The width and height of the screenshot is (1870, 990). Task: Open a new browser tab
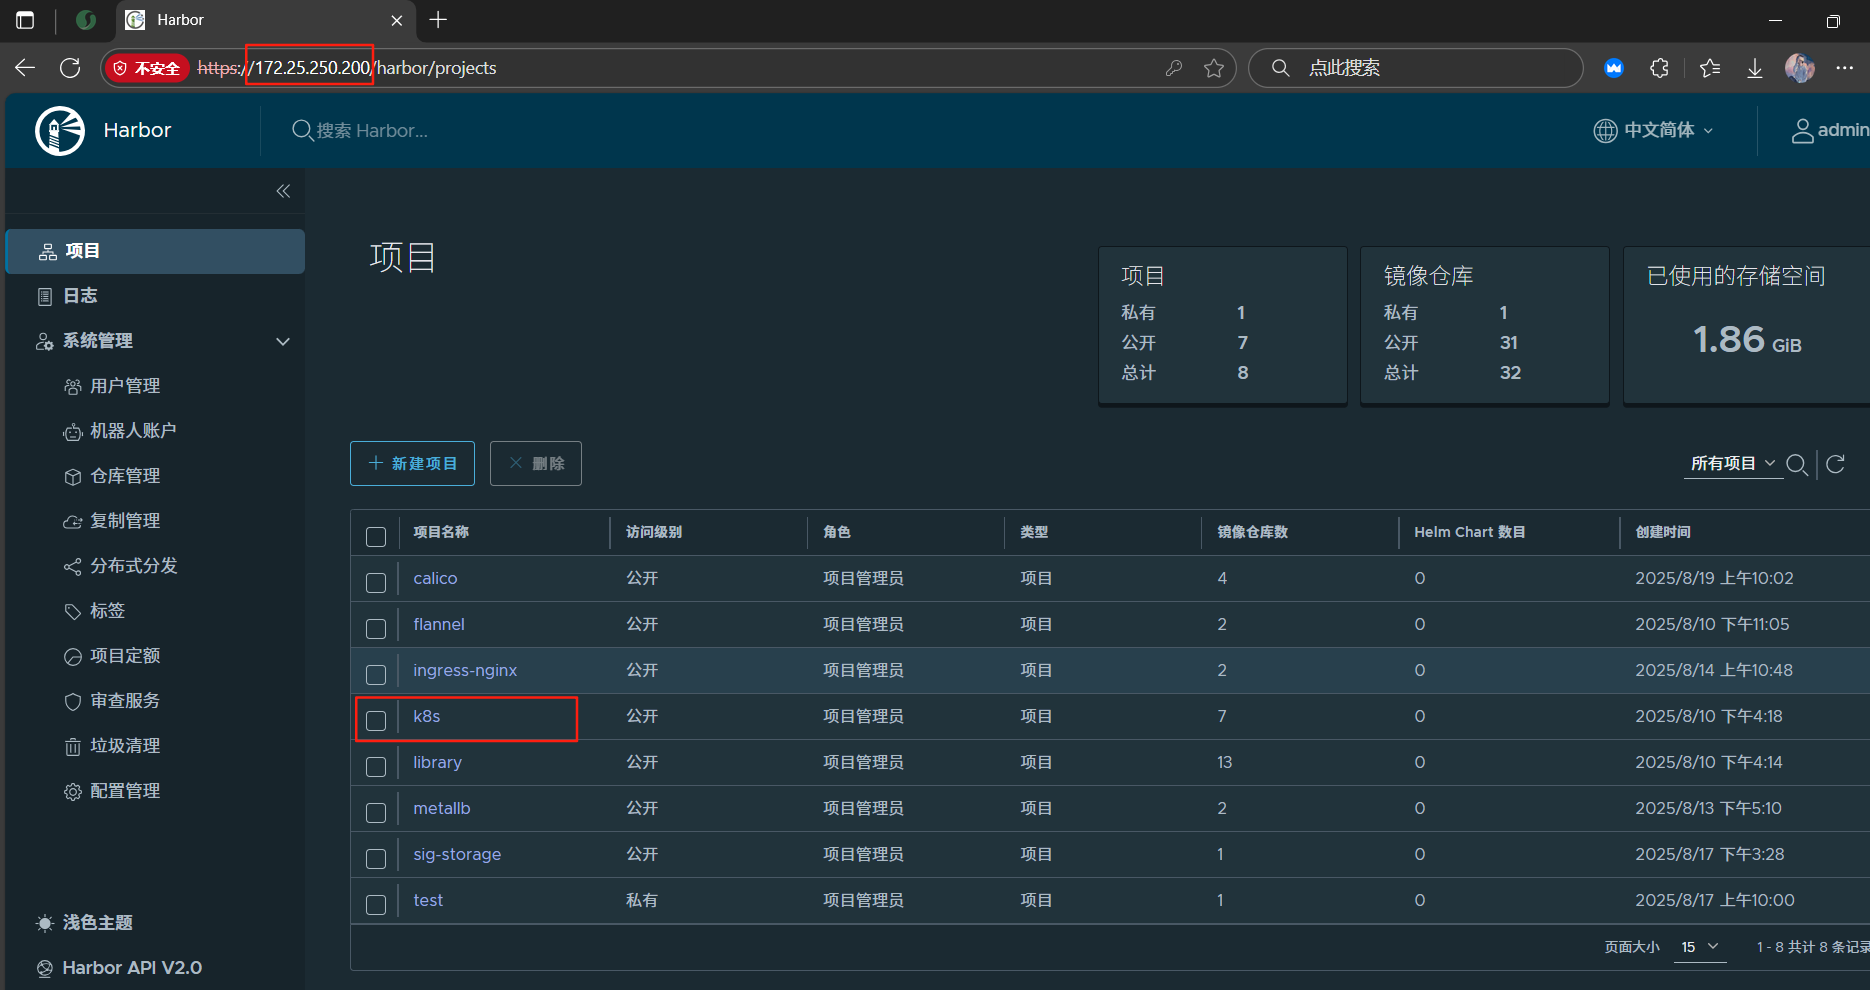(438, 20)
